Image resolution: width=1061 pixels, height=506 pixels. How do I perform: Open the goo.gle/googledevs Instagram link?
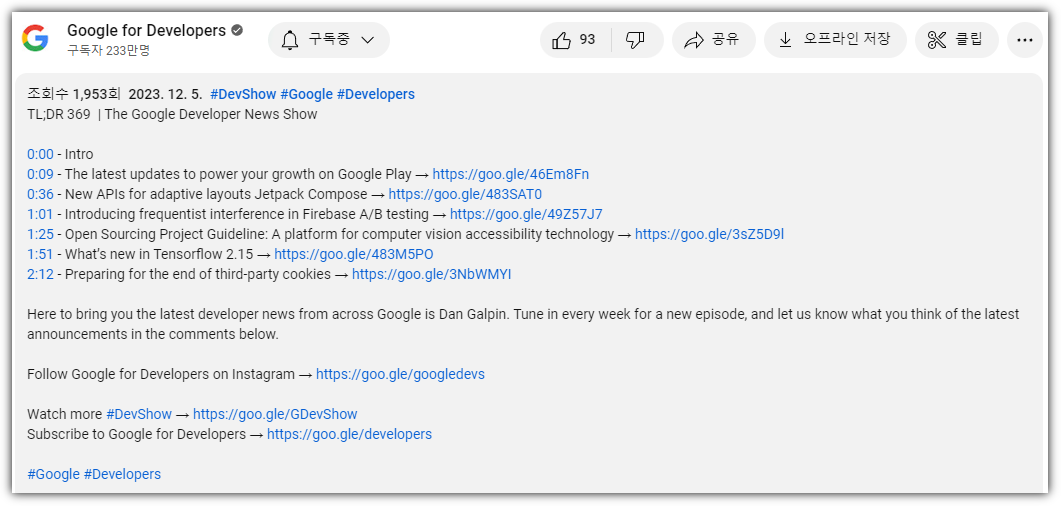pyautogui.click(x=400, y=374)
